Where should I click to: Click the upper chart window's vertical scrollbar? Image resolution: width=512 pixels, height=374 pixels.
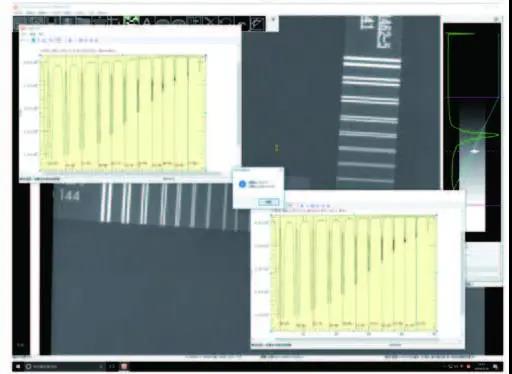click(239, 102)
